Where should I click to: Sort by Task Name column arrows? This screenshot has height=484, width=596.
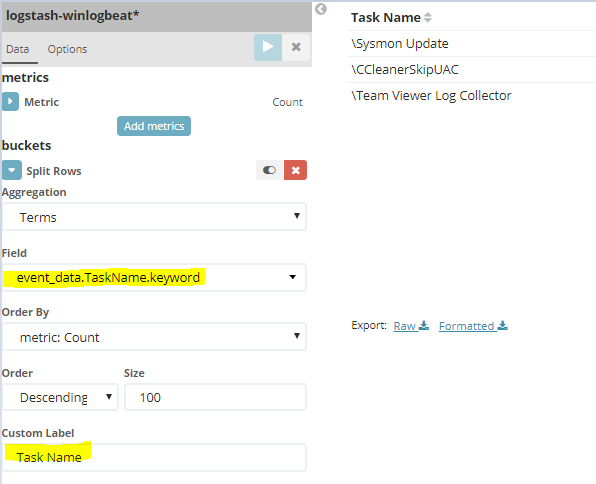(x=428, y=17)
